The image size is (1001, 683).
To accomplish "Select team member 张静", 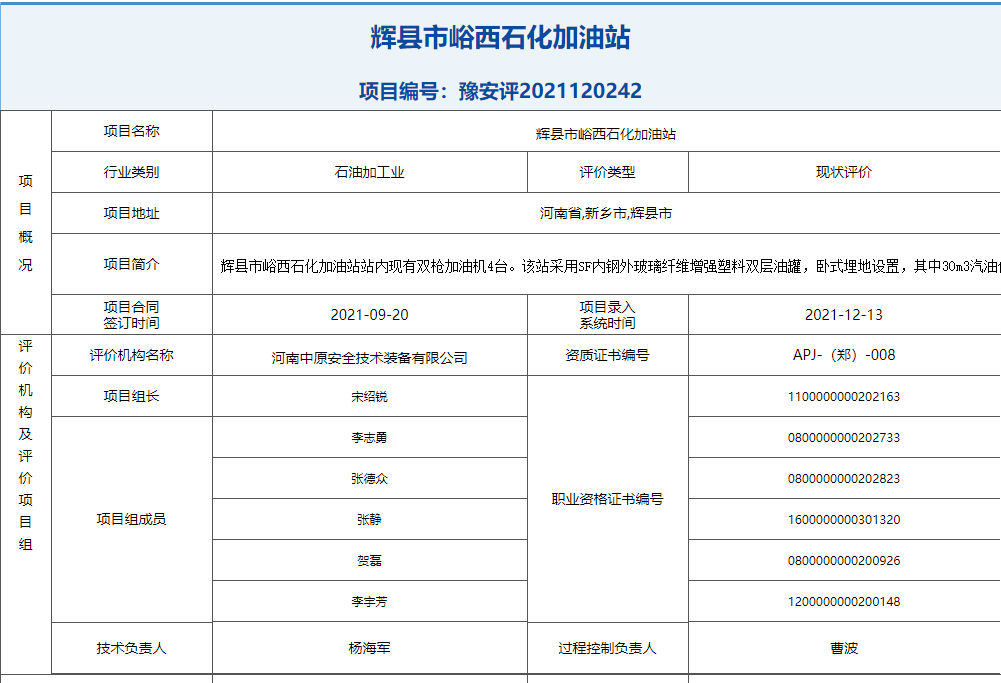I will pyautogui.click(x=370, y=520).
